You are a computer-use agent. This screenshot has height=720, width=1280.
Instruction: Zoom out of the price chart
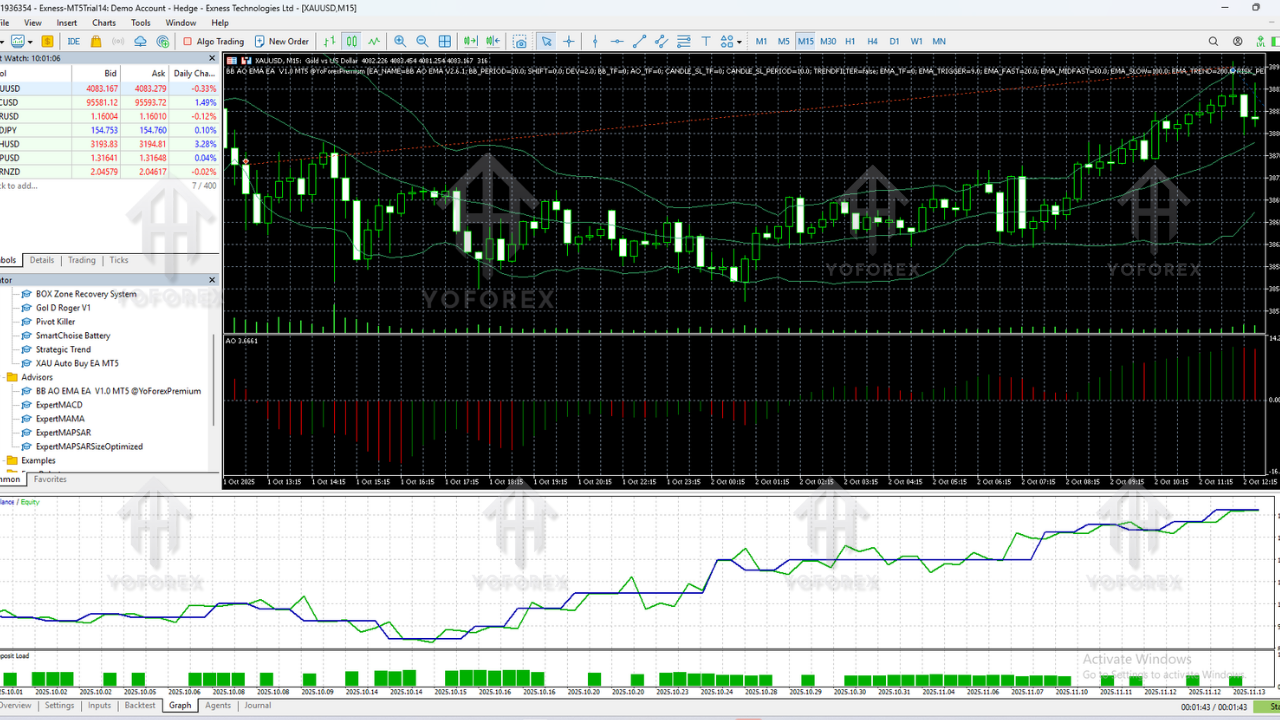tap(423, 41)
